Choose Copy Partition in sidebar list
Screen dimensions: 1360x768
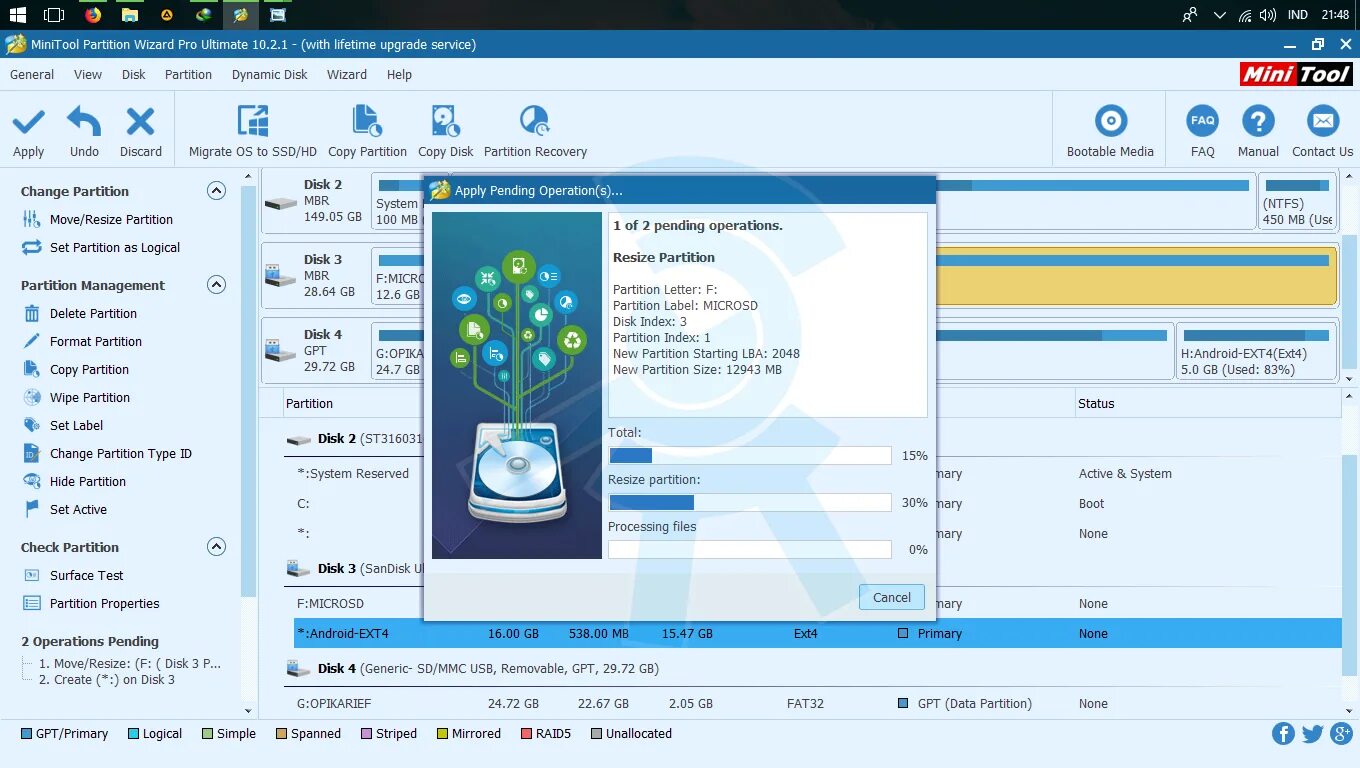tap(89, 369)
